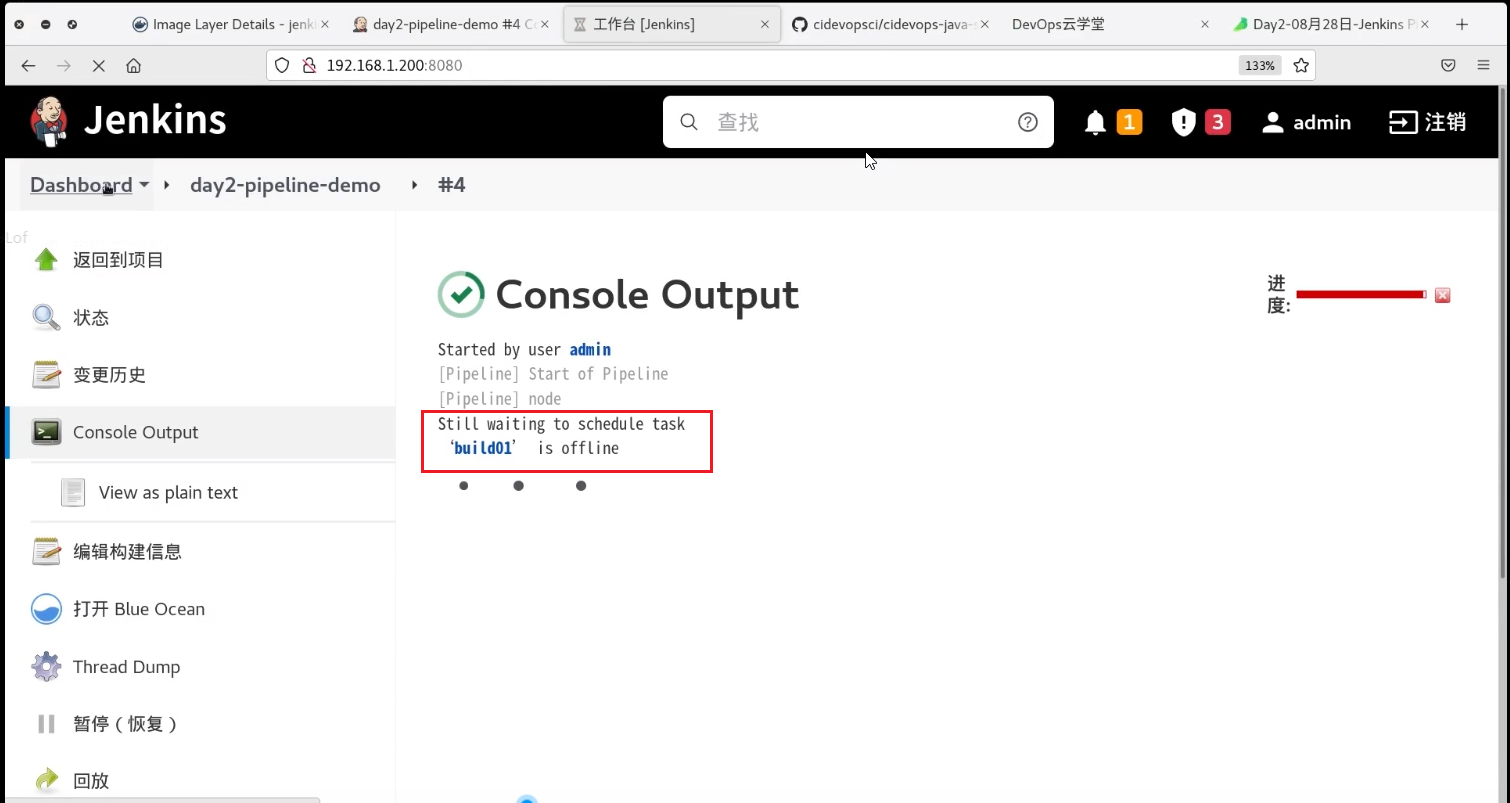
Task: Click the Blue Ocean wave icon
Action: pos(46,609)
